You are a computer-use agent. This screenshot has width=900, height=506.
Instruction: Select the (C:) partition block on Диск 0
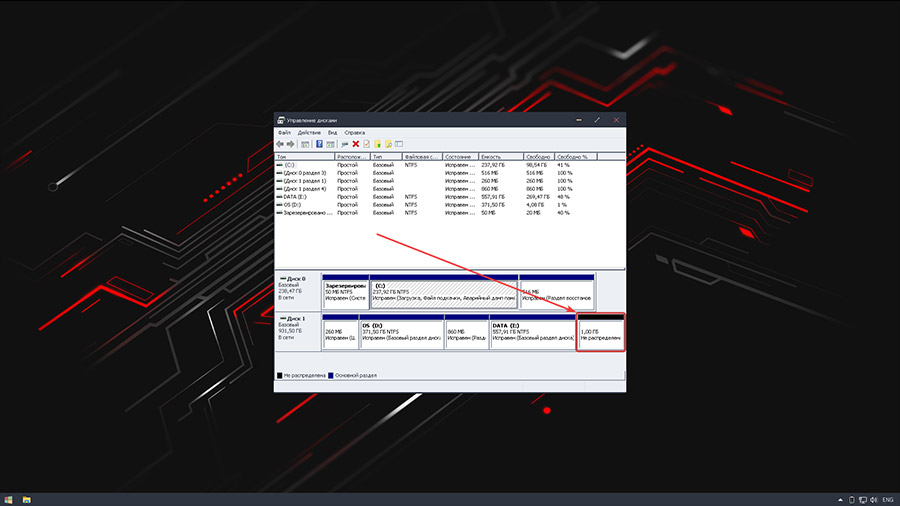pyautogui.click(x=443, y=292)
